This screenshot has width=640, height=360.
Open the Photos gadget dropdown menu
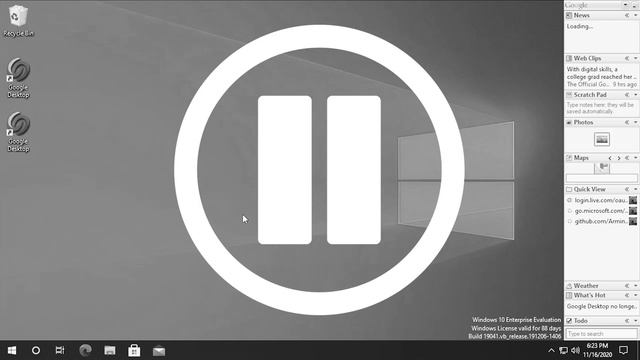tap(636, 122)
